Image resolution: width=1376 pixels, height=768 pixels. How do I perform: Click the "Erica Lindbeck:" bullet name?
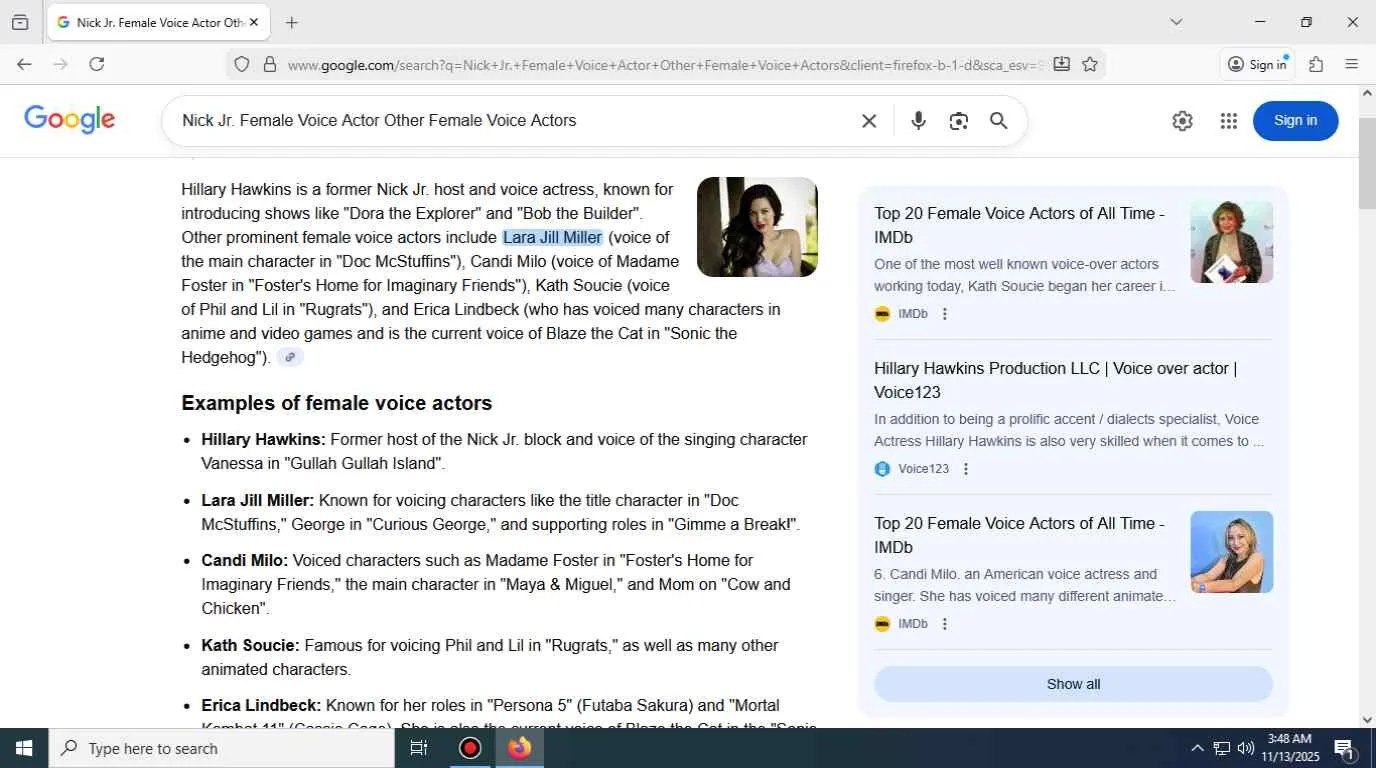[261, 706]
